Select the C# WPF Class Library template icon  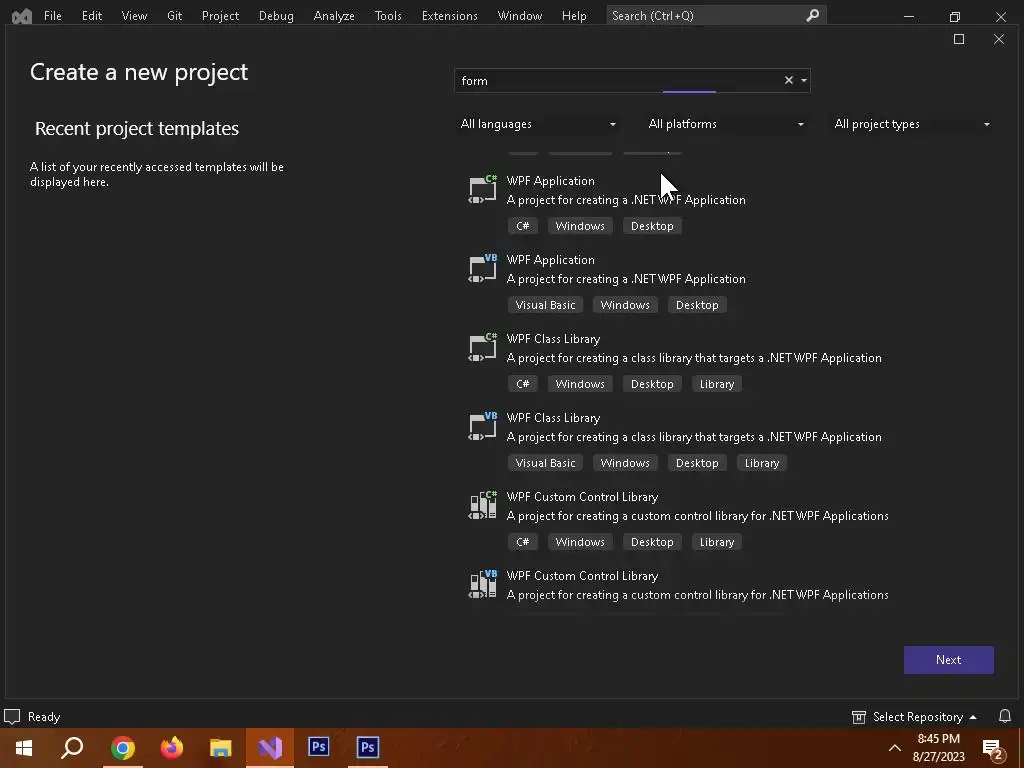click(x=483, y=347)
